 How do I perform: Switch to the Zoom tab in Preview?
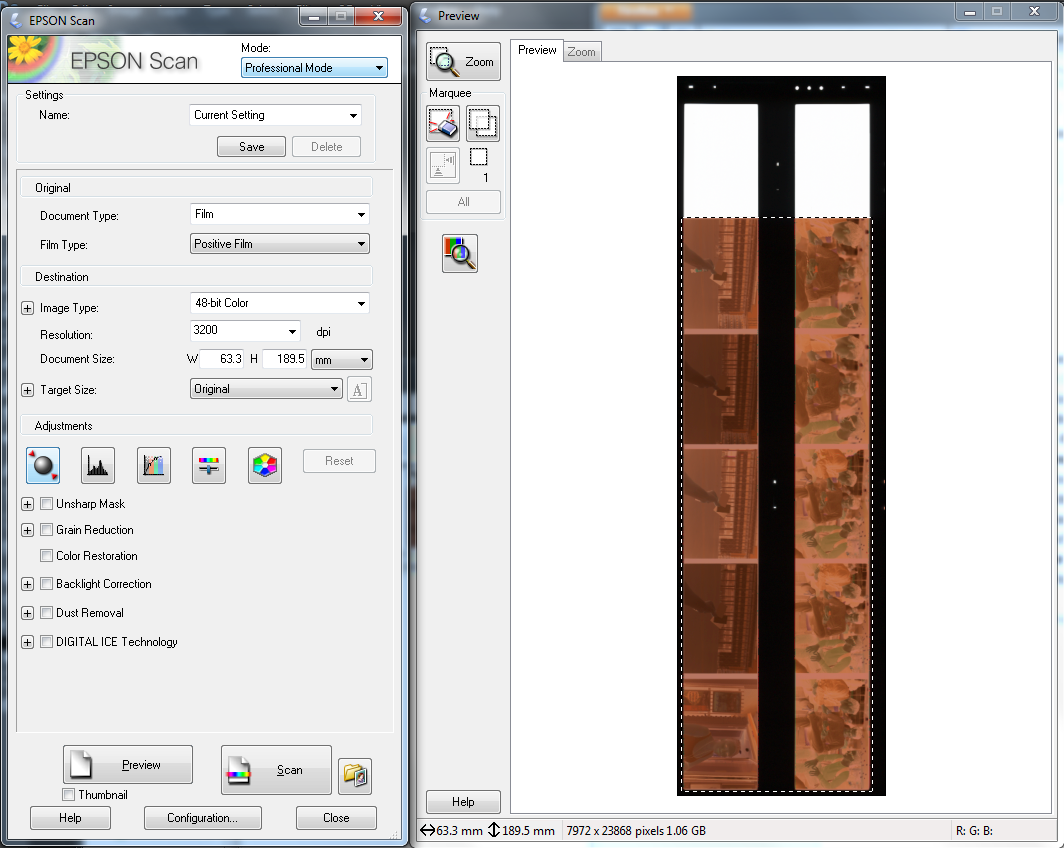tap(581, 50)
